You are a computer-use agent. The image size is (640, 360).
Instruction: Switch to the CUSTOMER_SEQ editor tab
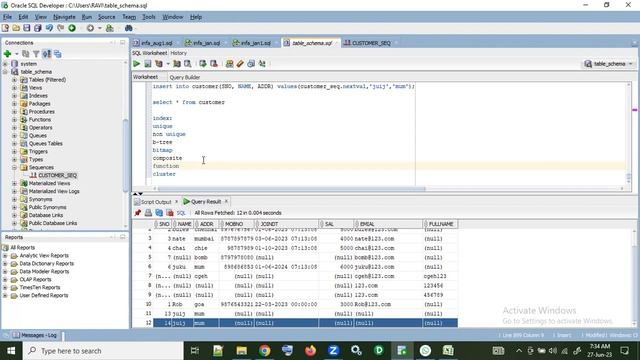(x=371, y=43)
